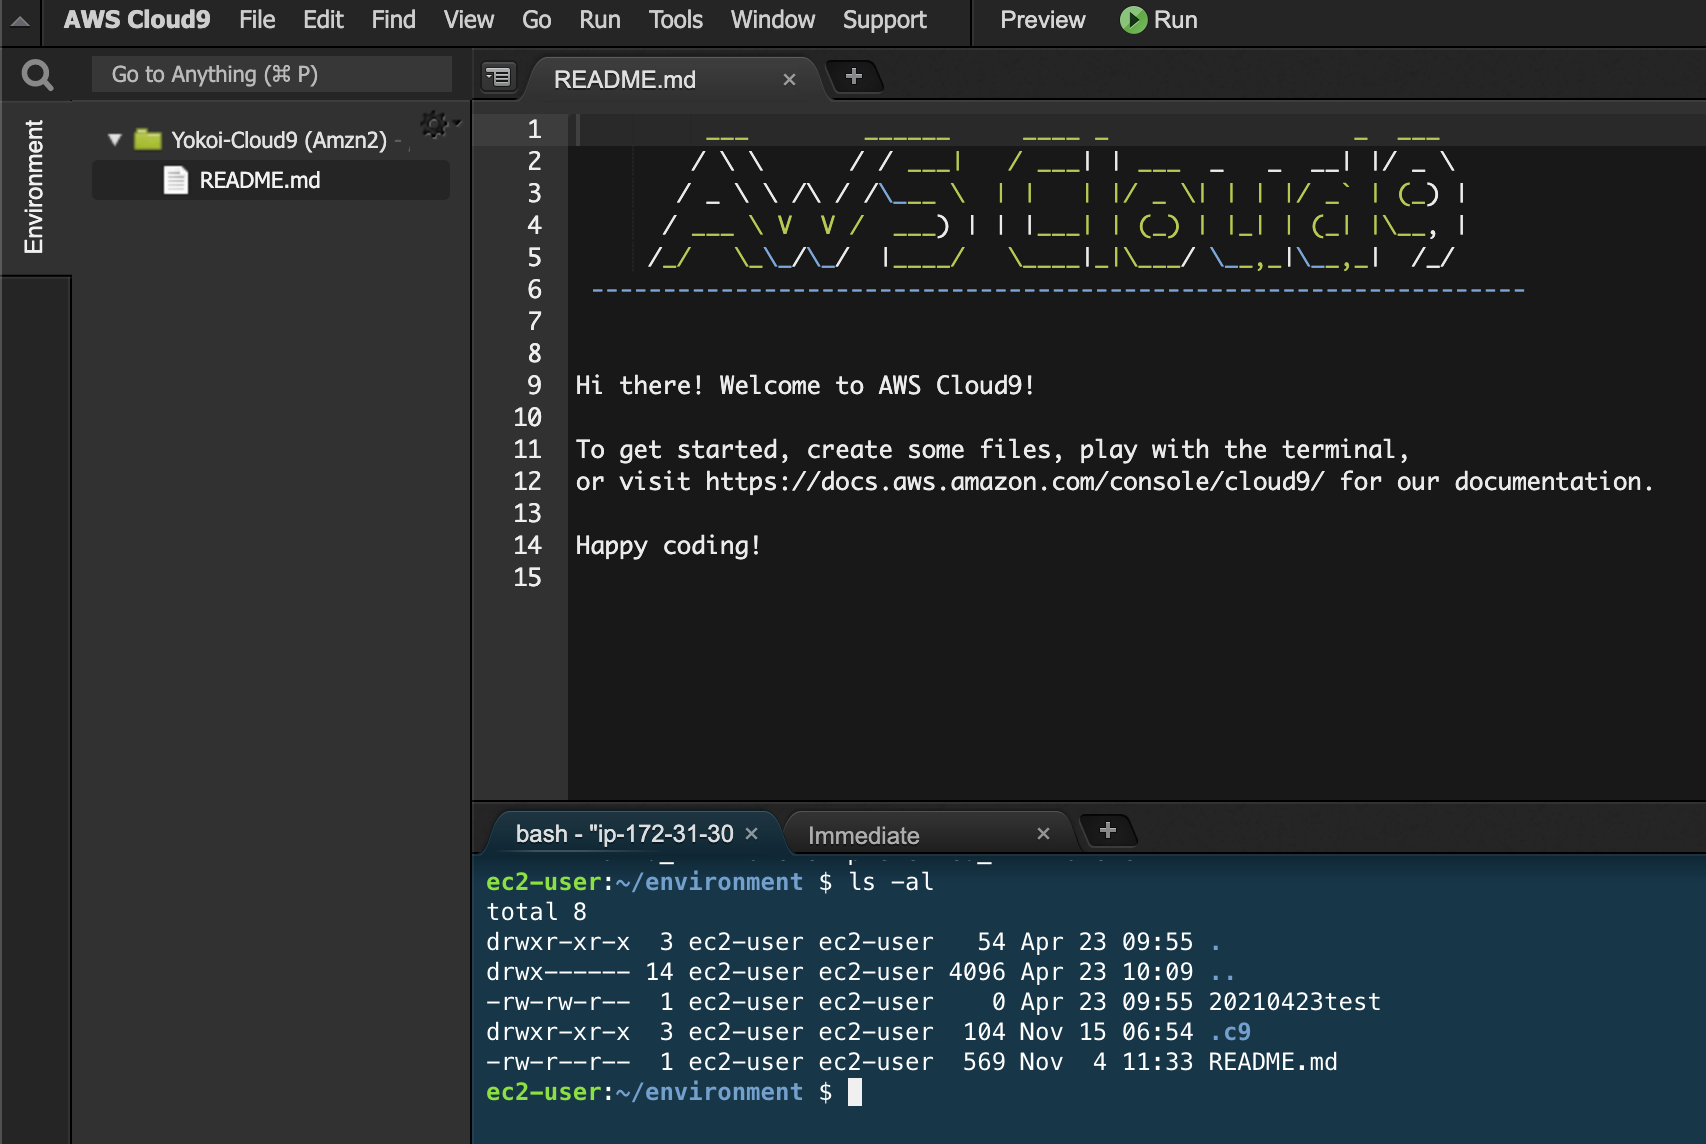Click the Yokoi-Cloud9 folder icon
Screen dimensions: 1706x1144
pos(148,140)
